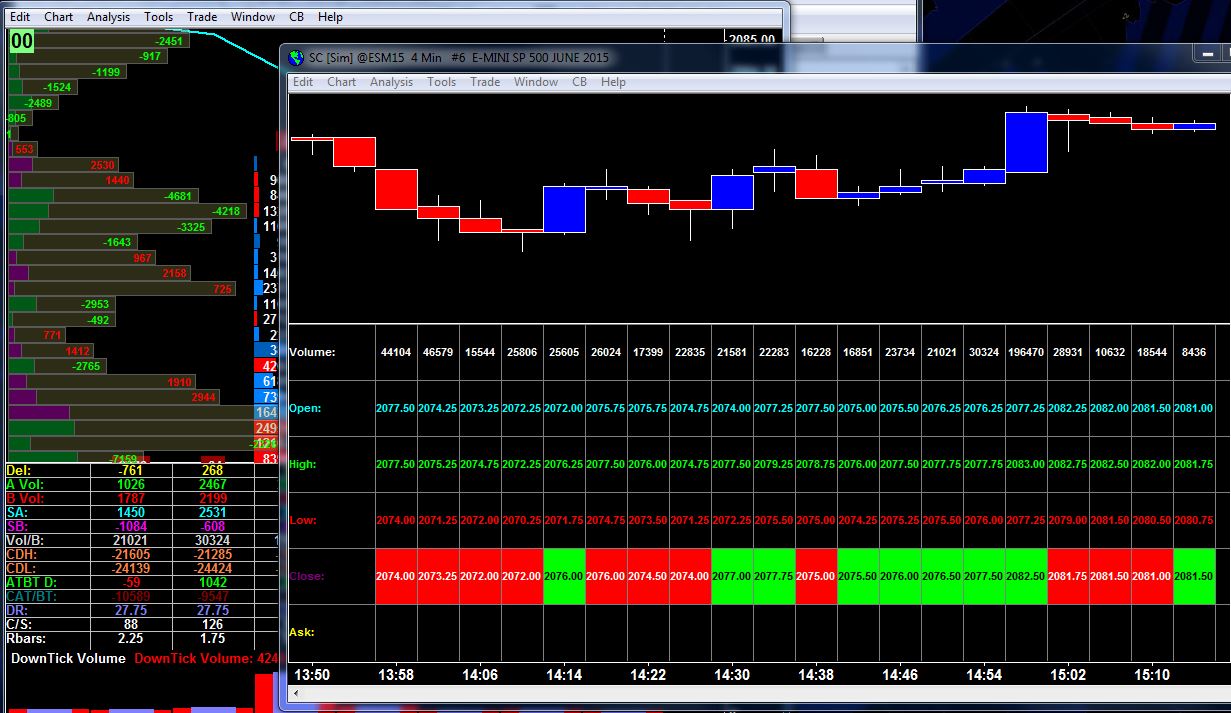Click the white DownTick Volume label
The image size is (1231, 713).
click(x=68, y=658)
